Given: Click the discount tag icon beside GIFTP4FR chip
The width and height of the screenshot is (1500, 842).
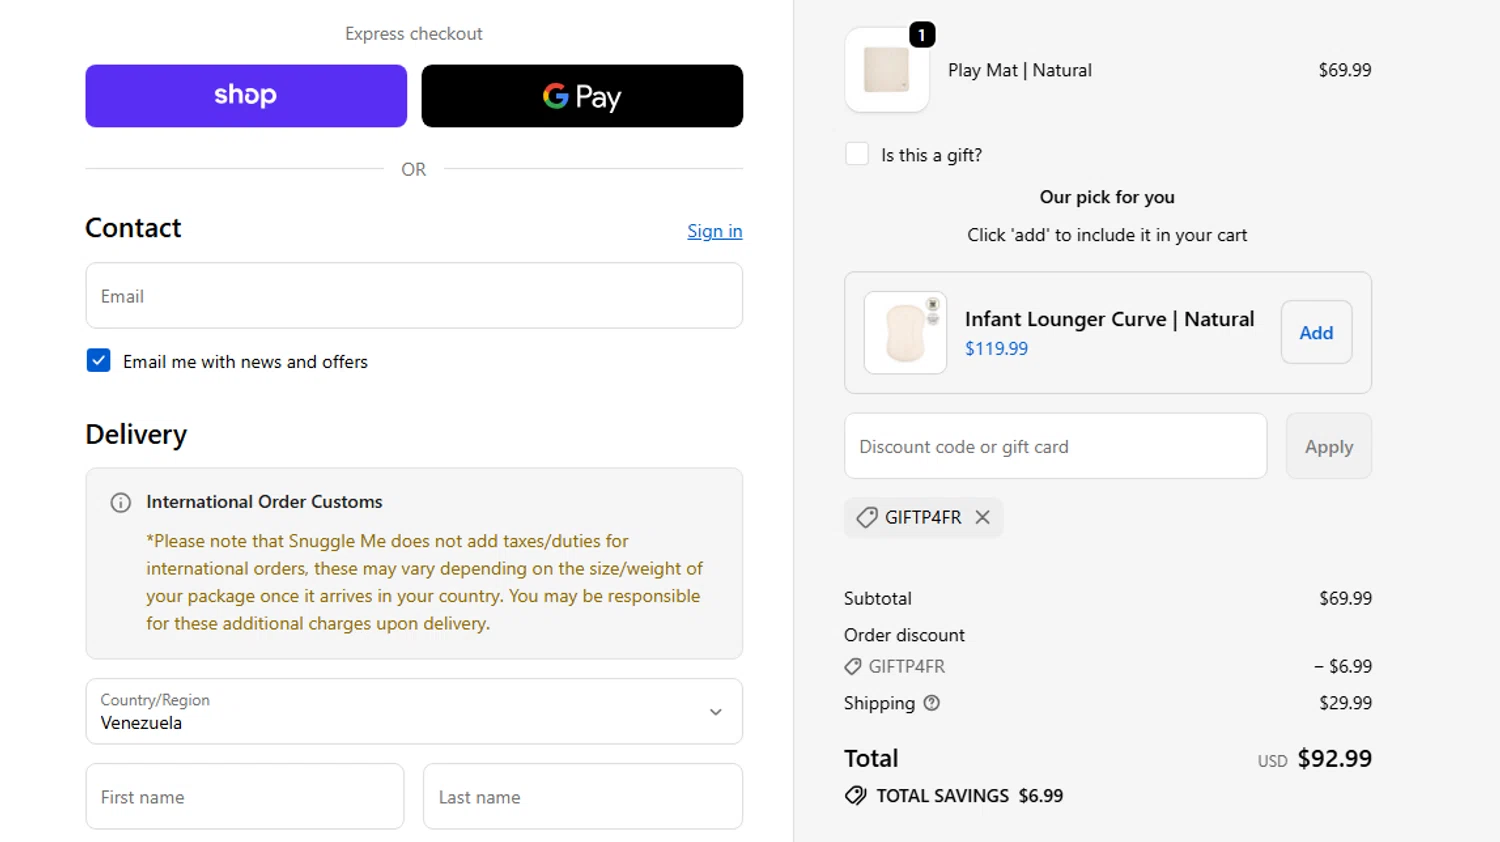Looking at the screenshot, I should coord(867,517).
